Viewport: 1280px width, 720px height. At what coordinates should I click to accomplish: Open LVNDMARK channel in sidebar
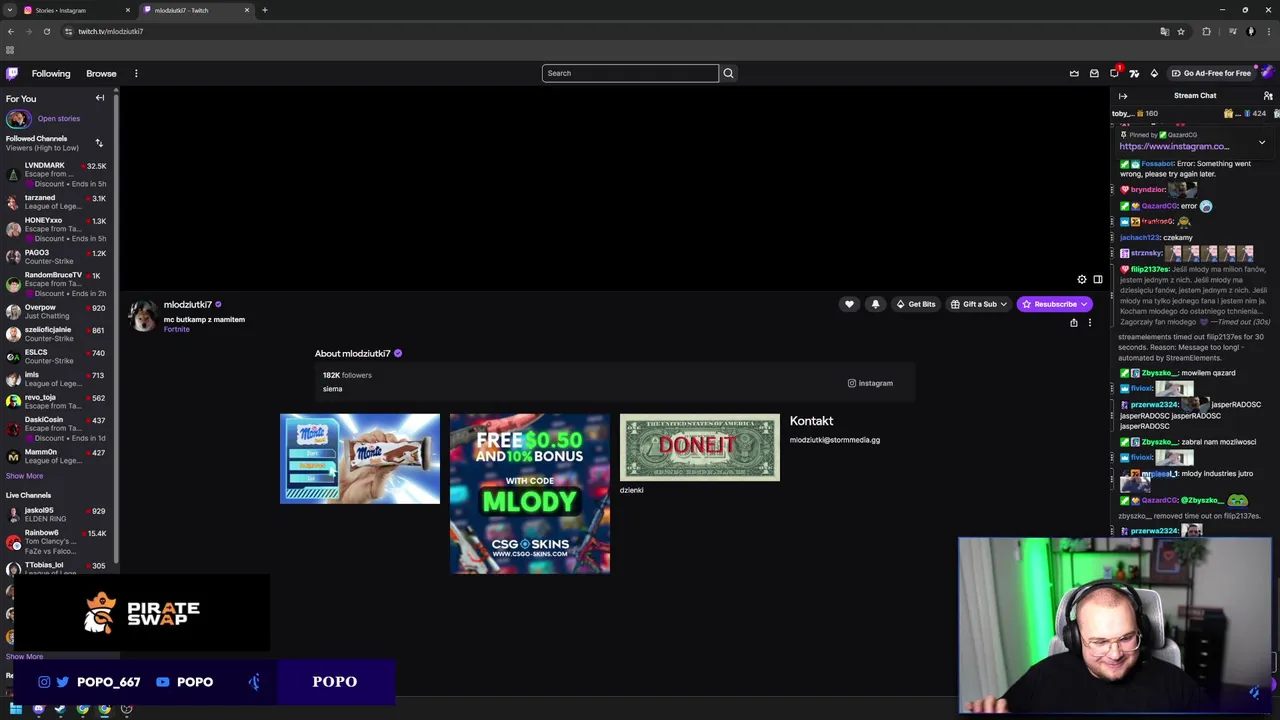(59, 174)
